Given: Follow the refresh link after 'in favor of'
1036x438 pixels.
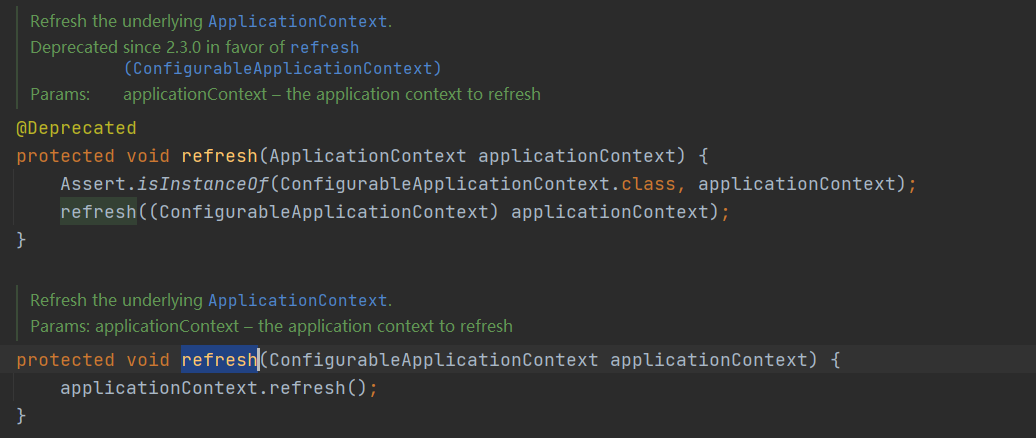Looking at the screenshot, I should [324, 48].
